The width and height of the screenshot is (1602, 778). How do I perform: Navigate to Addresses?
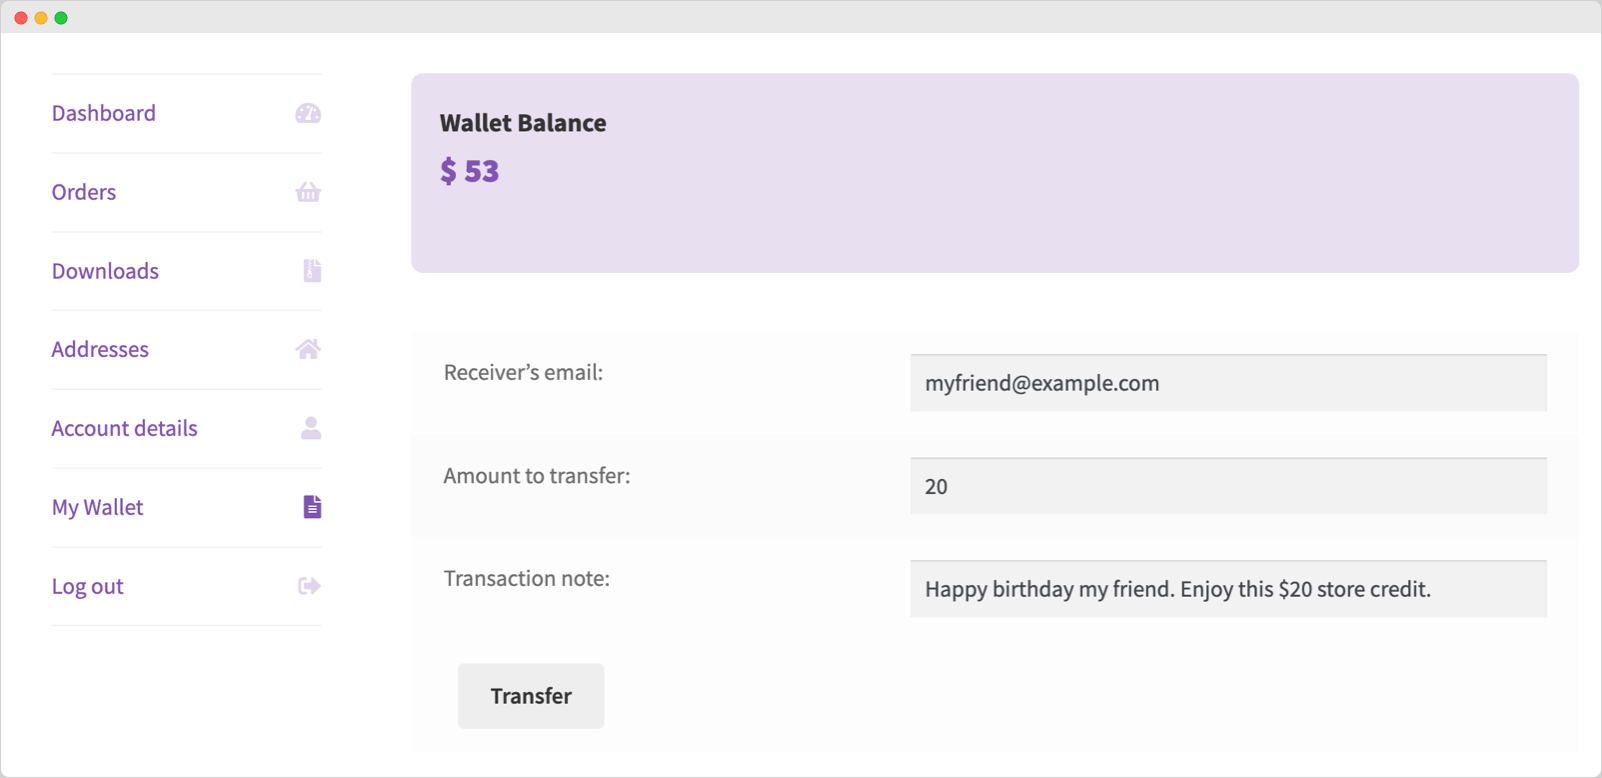pos(100,349)
